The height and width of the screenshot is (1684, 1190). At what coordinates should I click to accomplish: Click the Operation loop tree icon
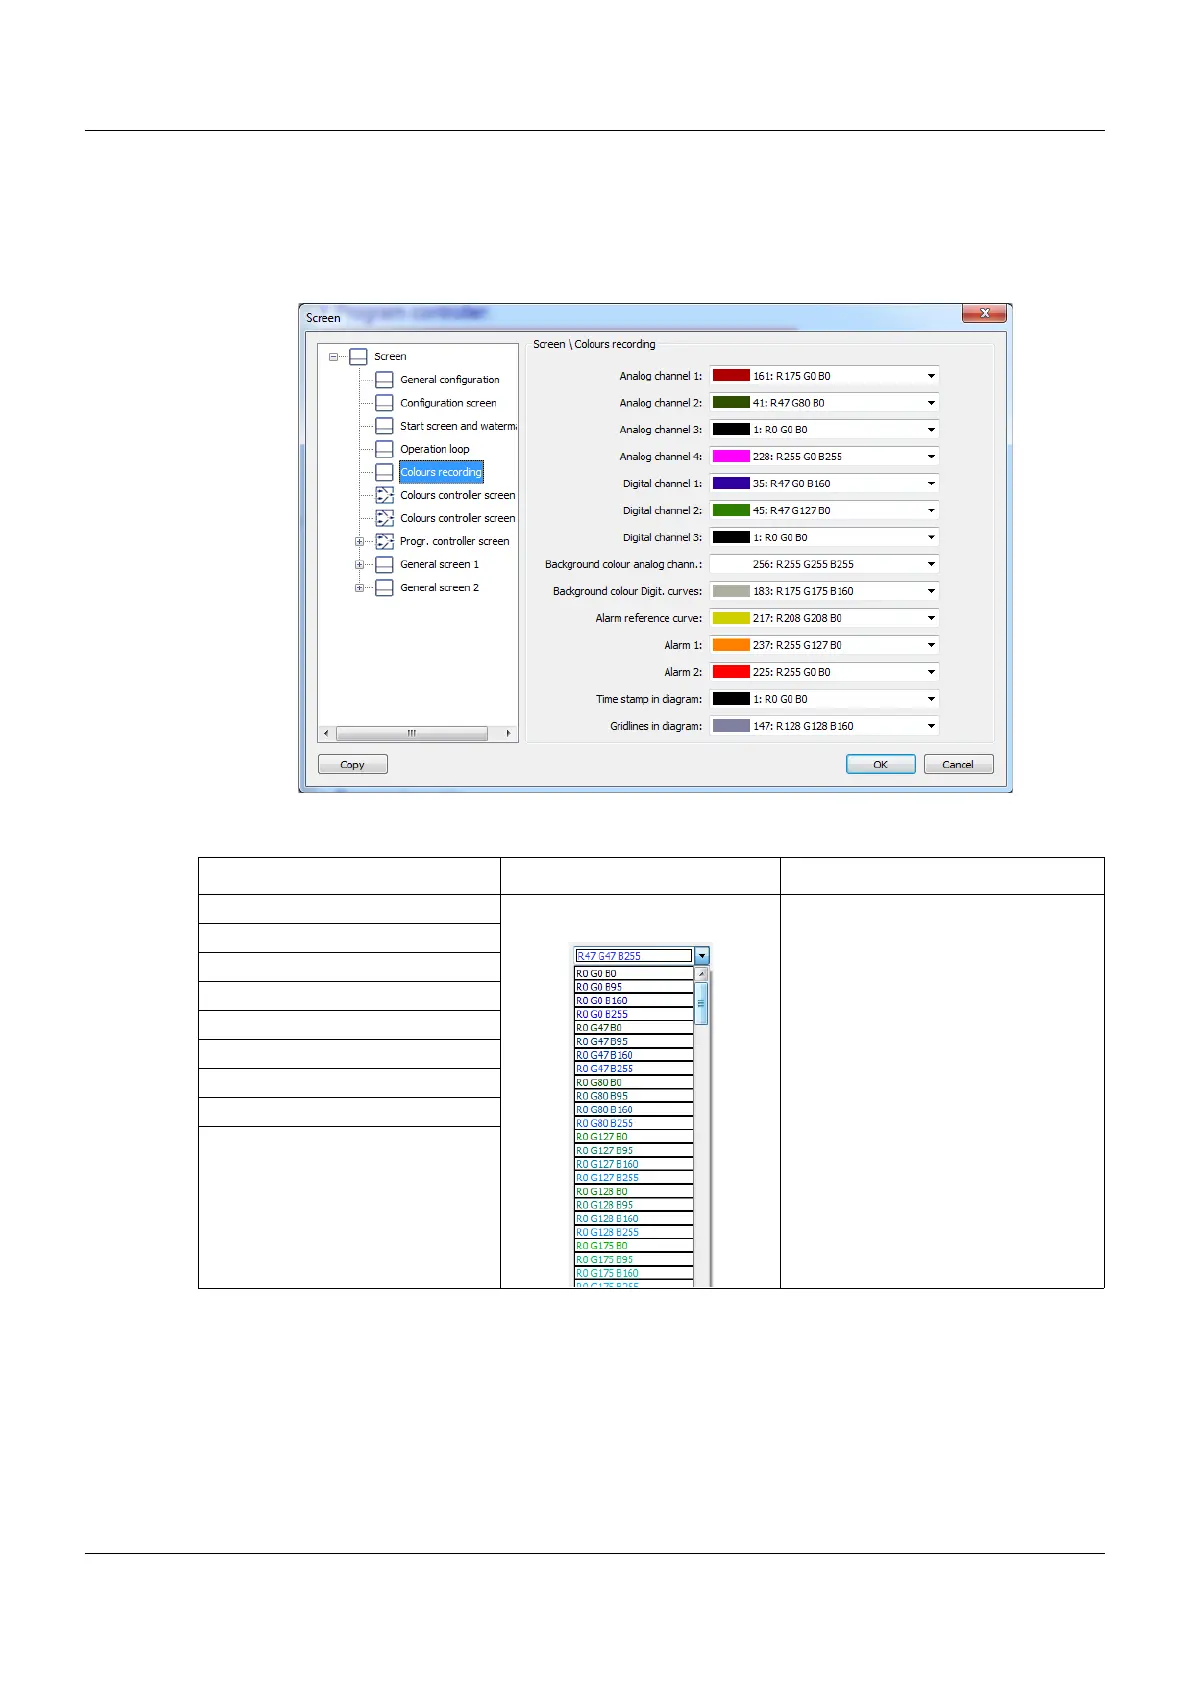coord(384,449)
